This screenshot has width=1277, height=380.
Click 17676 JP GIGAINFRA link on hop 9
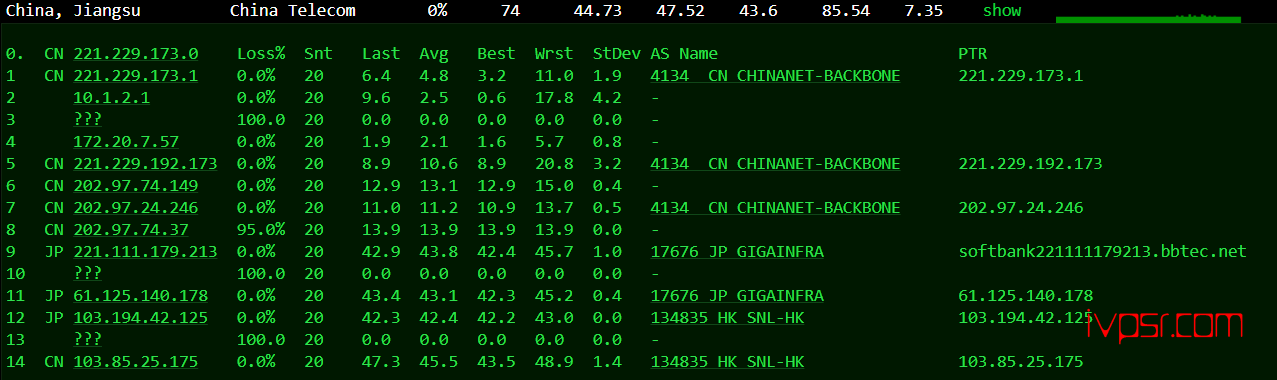click(737, 252)
